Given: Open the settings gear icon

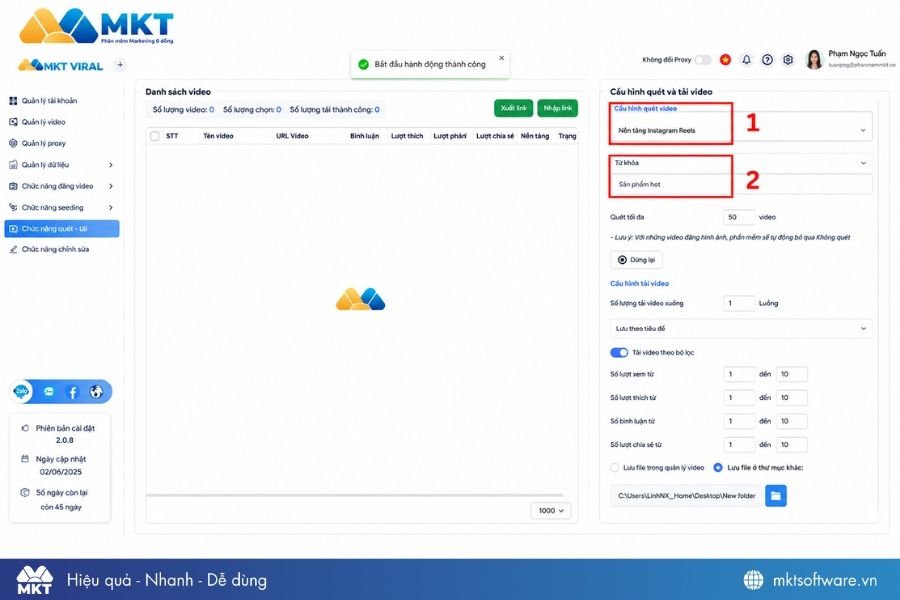Looking at the screenshot, I should [788, 60].
